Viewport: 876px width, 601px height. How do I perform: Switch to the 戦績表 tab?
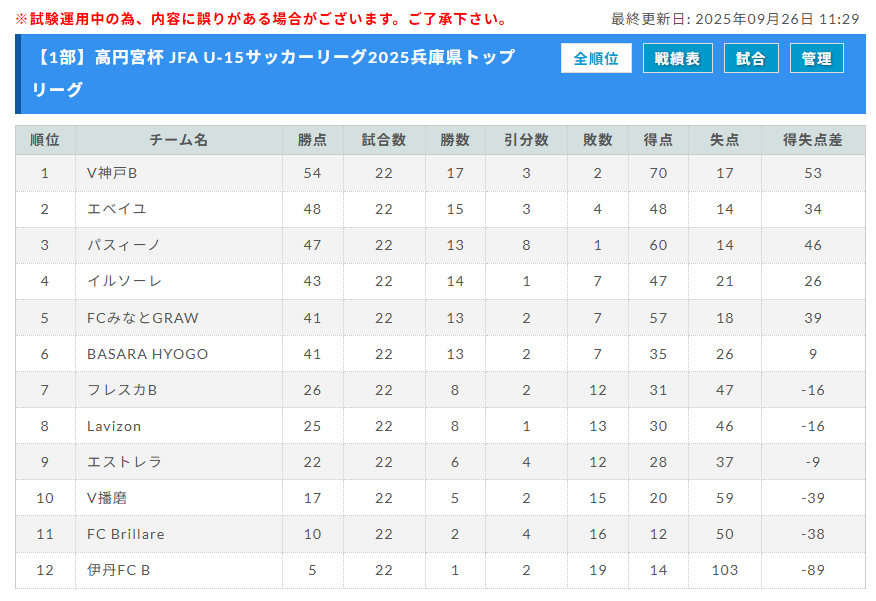click(x=677, y=59)
